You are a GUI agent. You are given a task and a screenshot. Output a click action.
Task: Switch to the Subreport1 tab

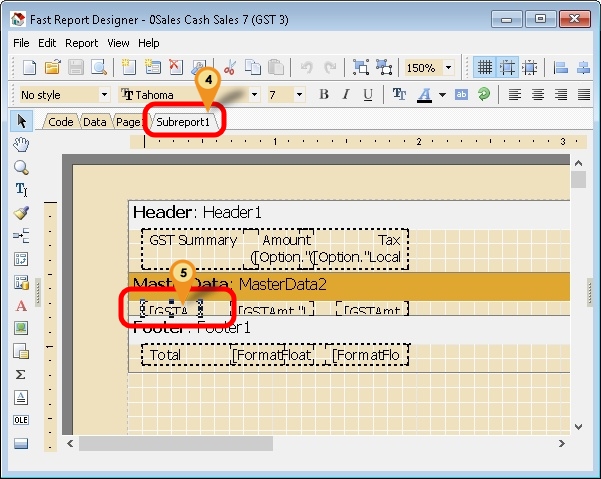tap(185, 122)
